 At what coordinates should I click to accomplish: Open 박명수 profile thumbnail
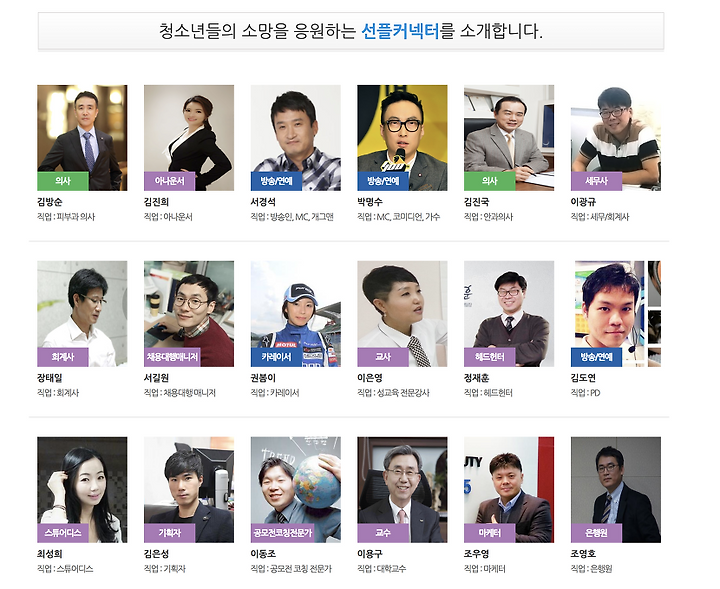[402, 138]
